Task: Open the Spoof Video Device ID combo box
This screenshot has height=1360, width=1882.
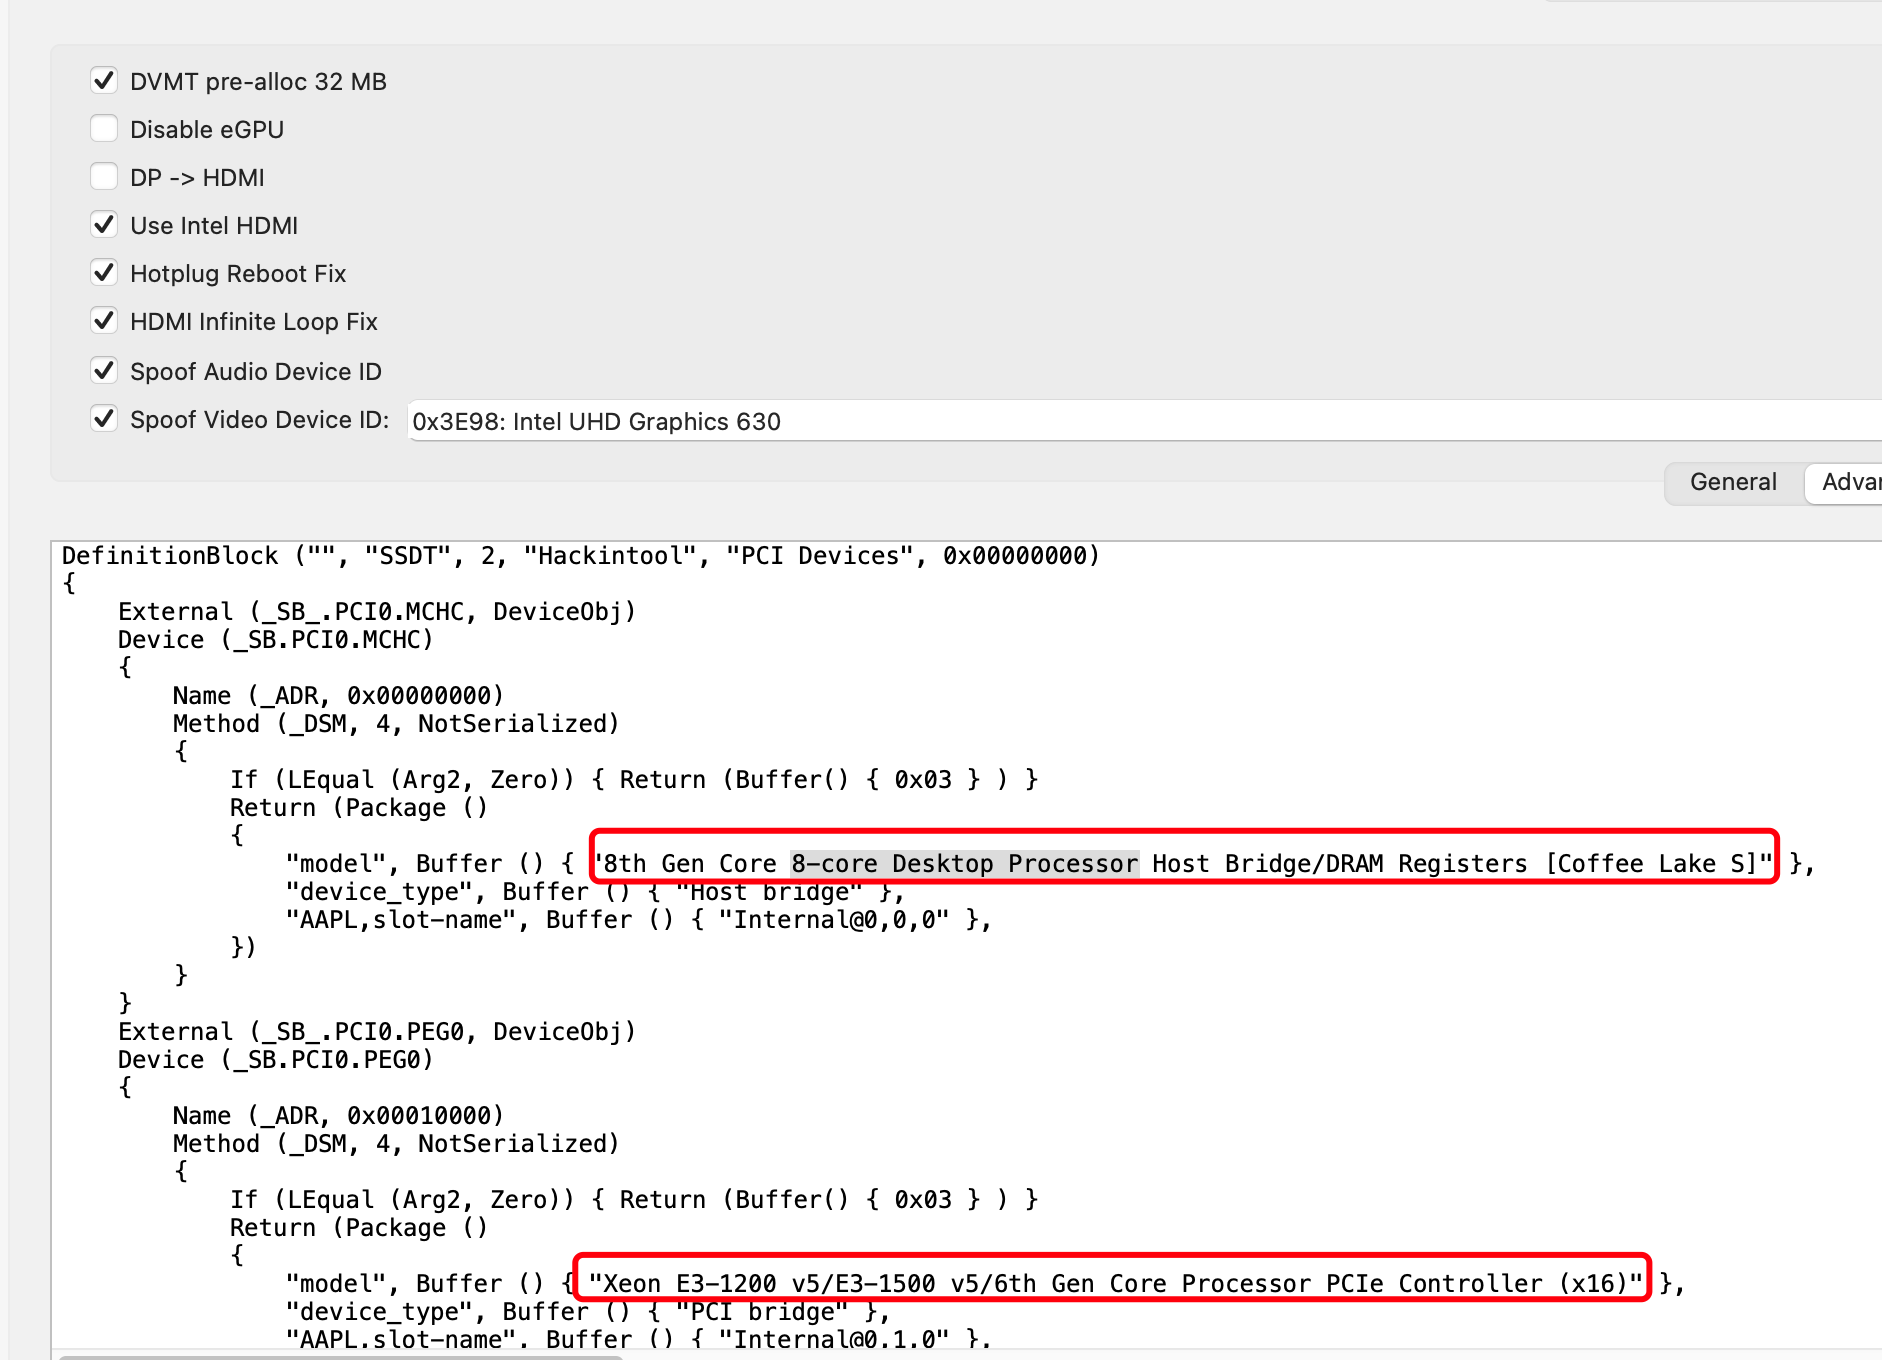Action: 1145,421
